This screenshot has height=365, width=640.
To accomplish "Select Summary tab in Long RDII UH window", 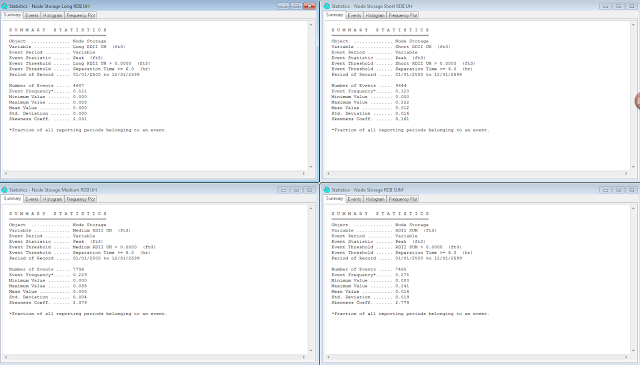I will (x=12, y=15).
